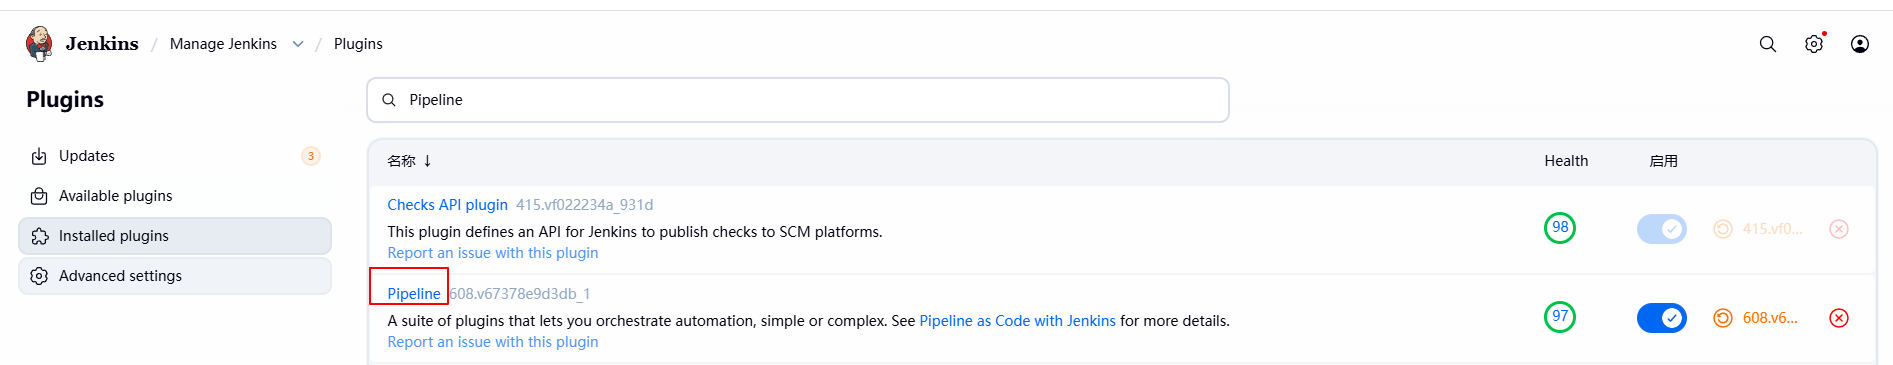Click version text 415.vf022234a_931d
1893x365 pixels.
coord(584,205)
